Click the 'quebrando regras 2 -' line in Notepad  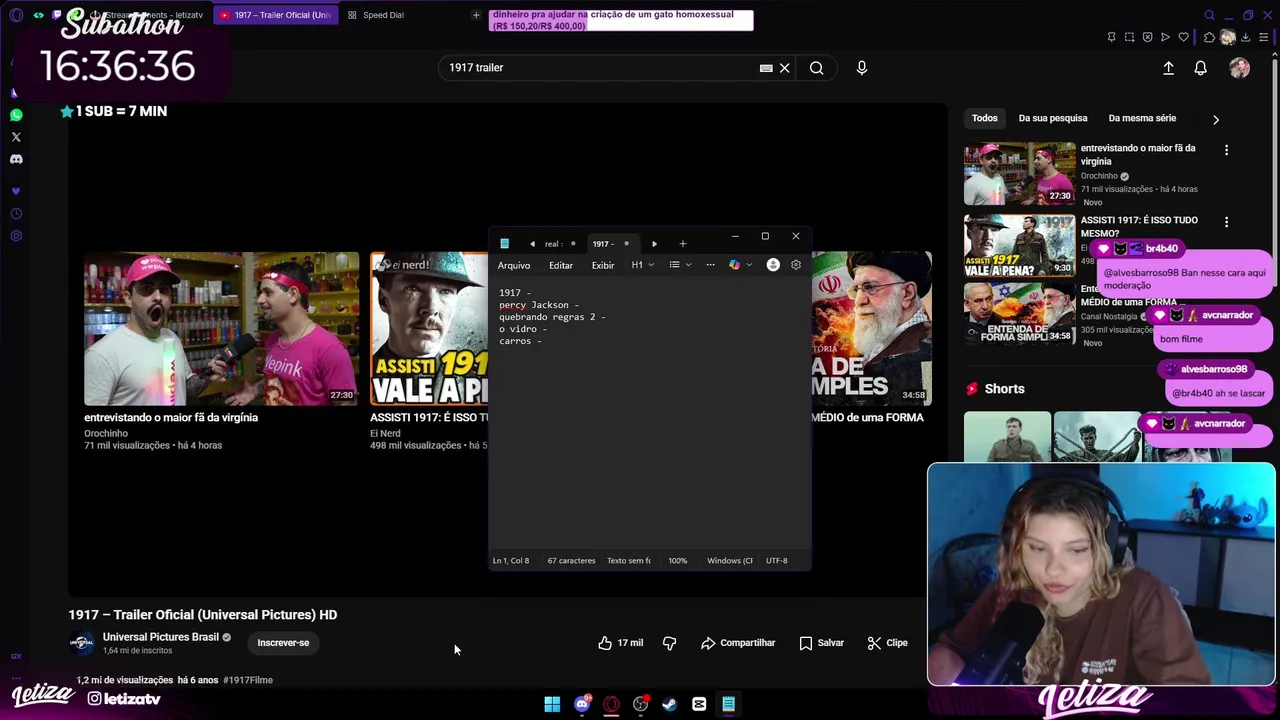552,317
